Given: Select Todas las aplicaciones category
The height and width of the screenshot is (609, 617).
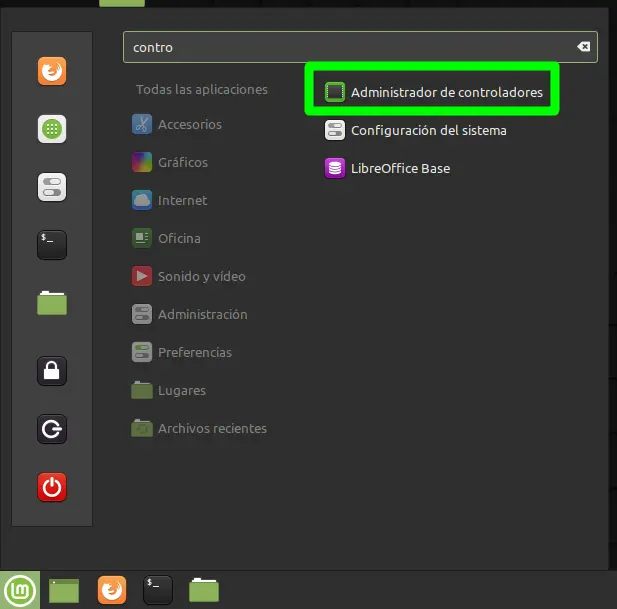Looking at the screenshot, I should [202, 90].
